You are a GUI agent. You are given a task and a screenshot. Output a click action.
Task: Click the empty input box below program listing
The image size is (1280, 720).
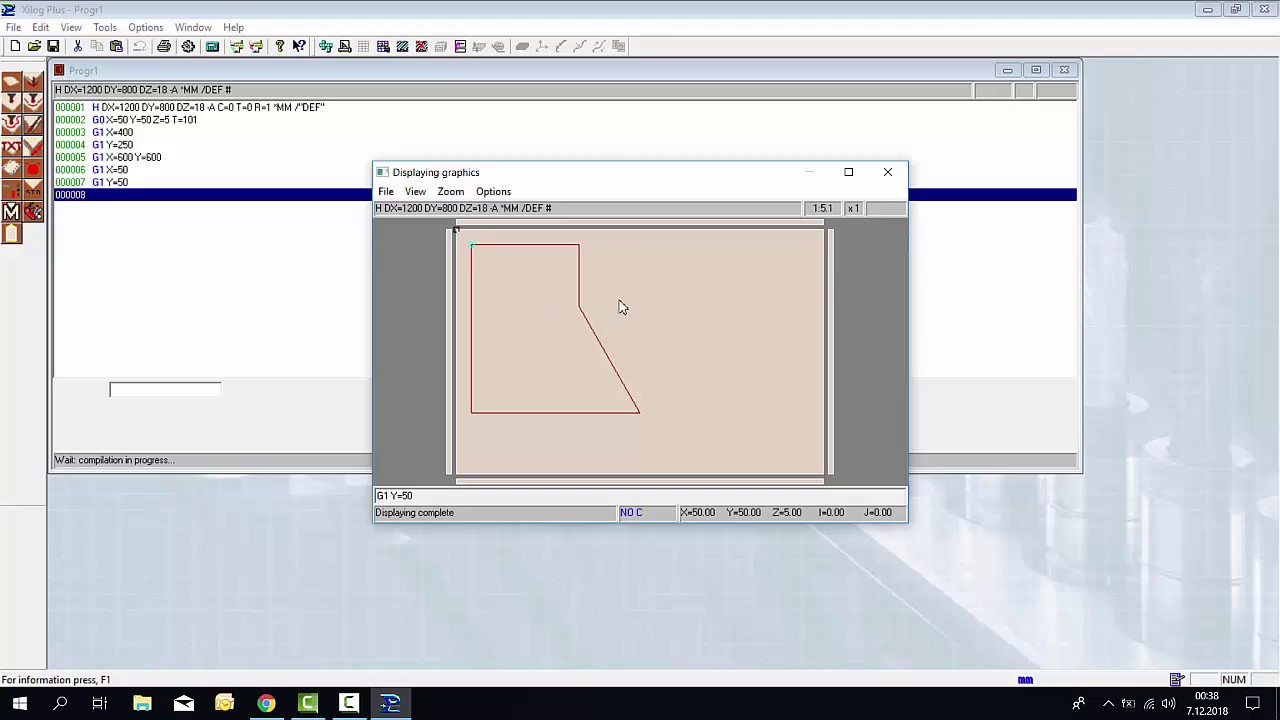[x=165, y=389]
